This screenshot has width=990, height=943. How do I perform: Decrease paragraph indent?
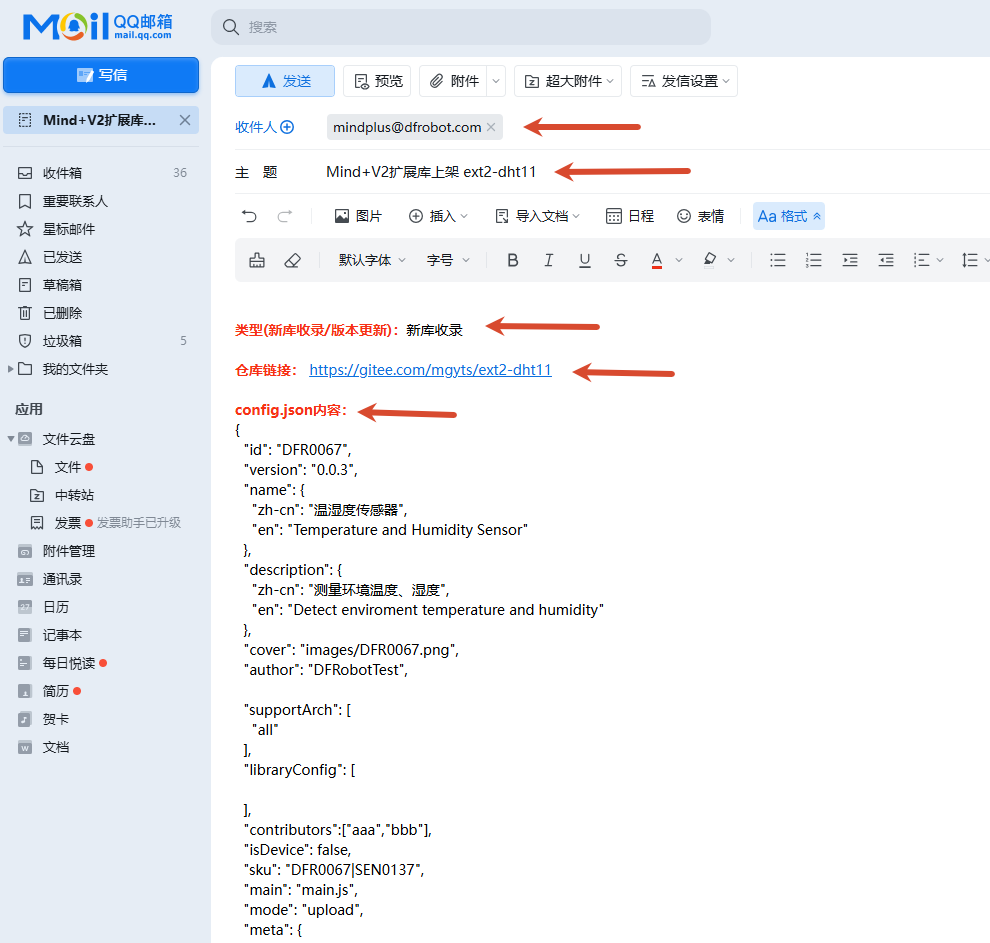[x=886, y=260]
